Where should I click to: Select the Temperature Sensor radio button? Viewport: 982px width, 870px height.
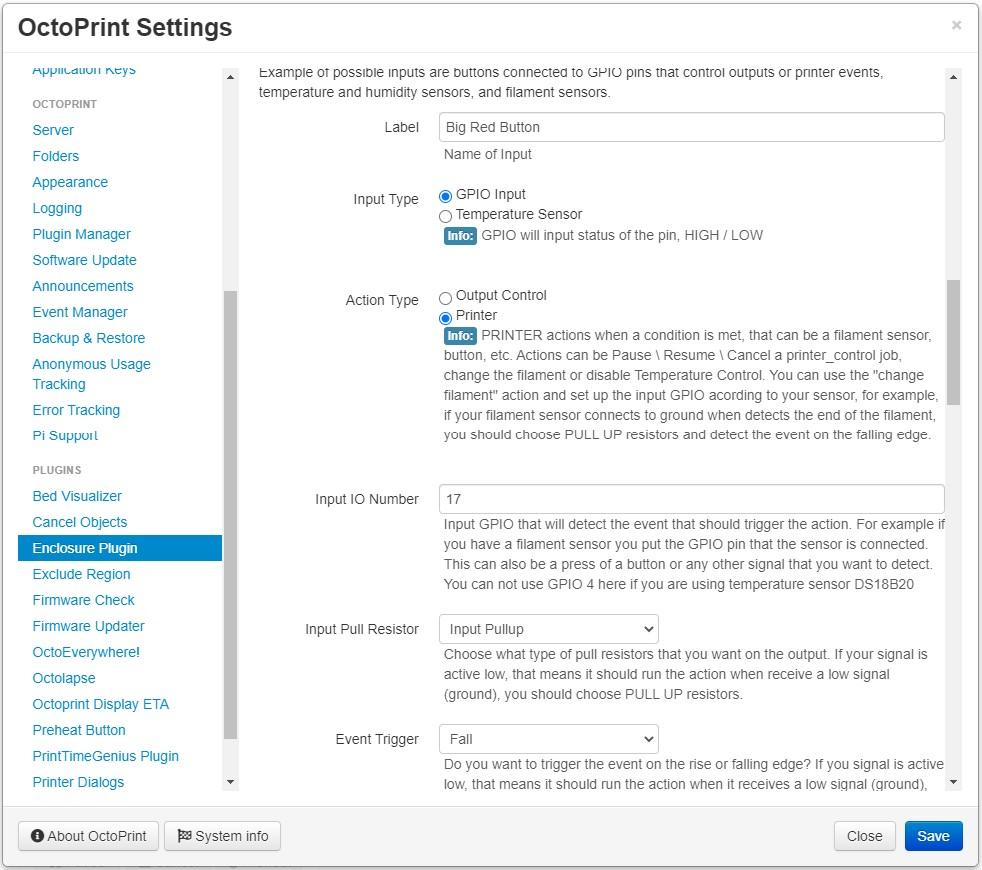coord(445,216)
